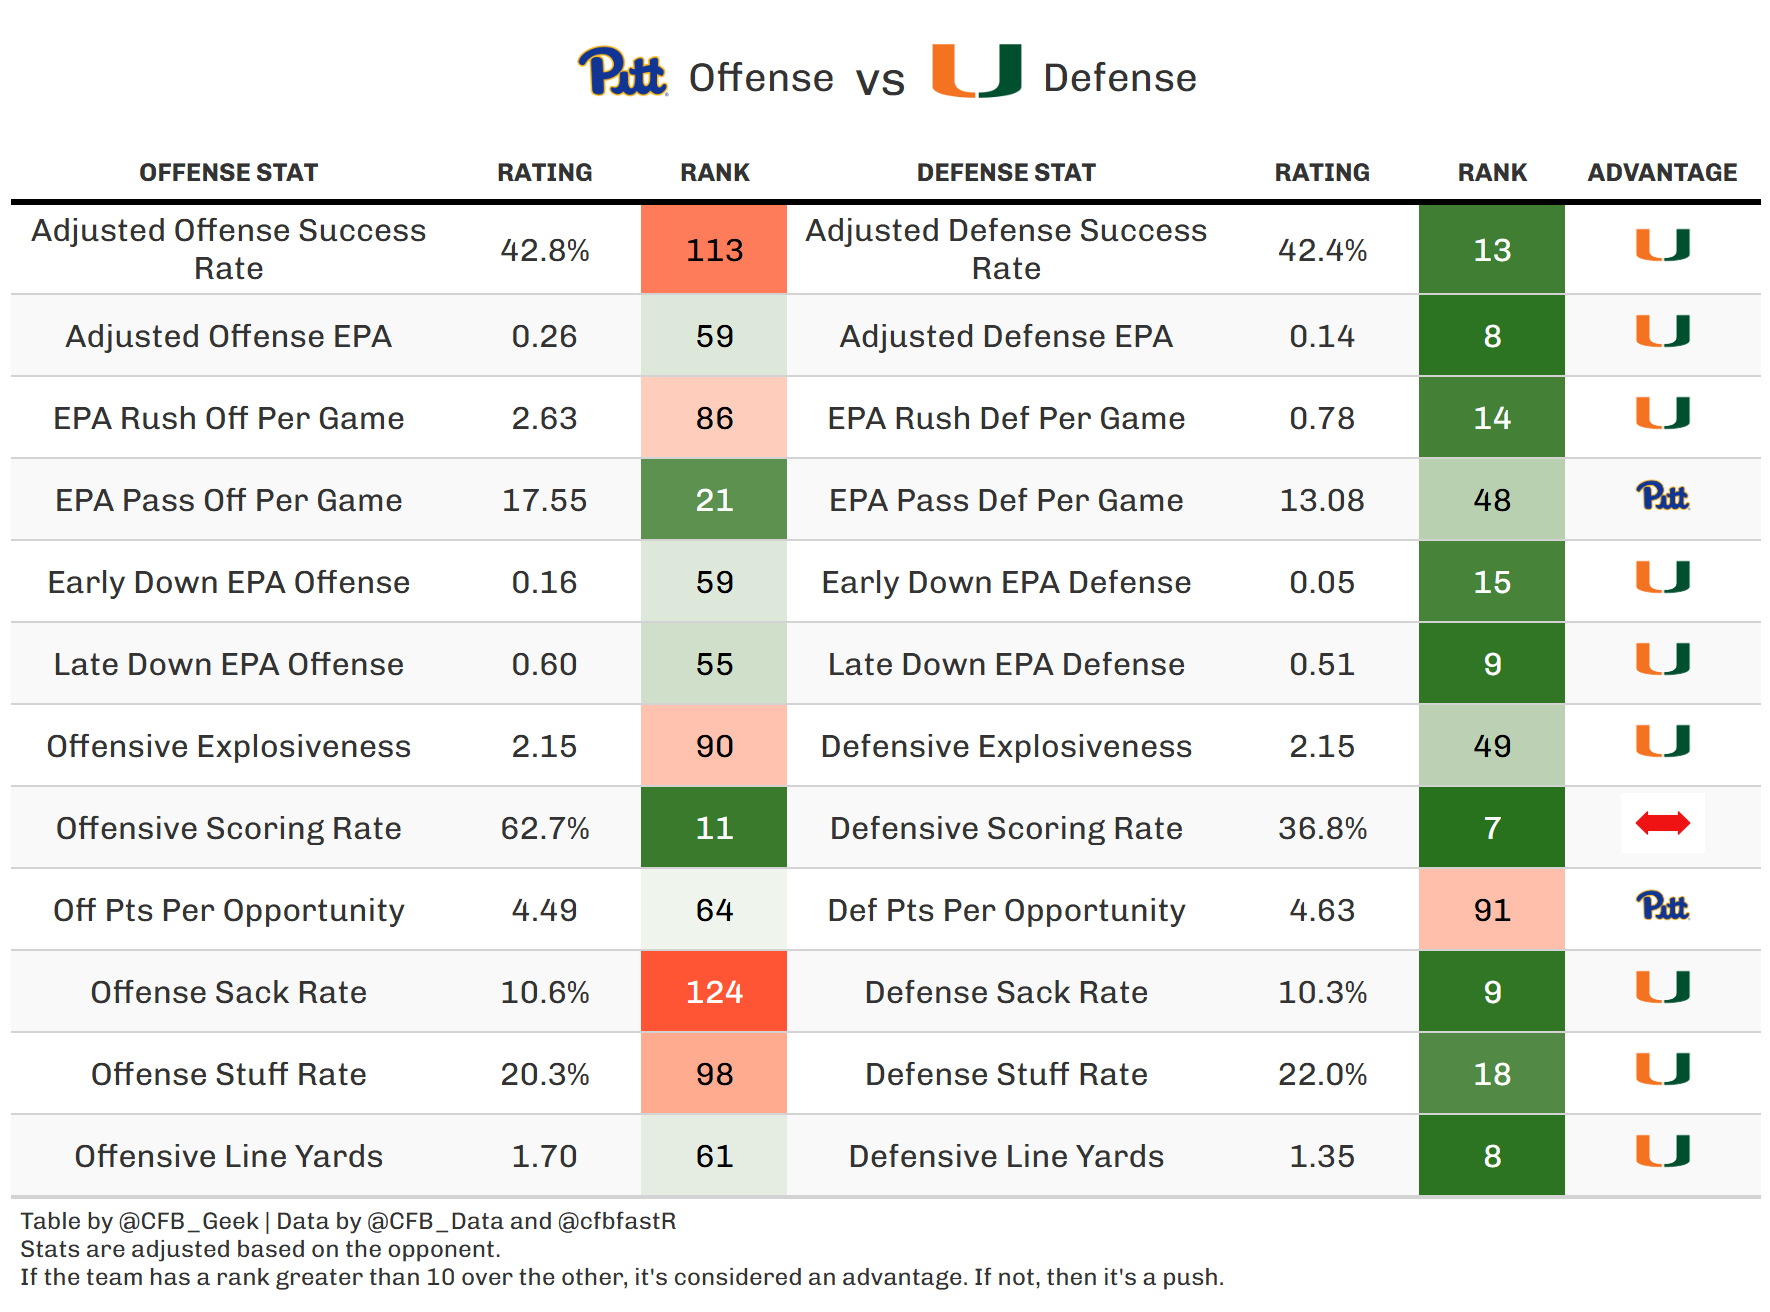Click Miami logo in the Sack Rate row

point(1662,987)
